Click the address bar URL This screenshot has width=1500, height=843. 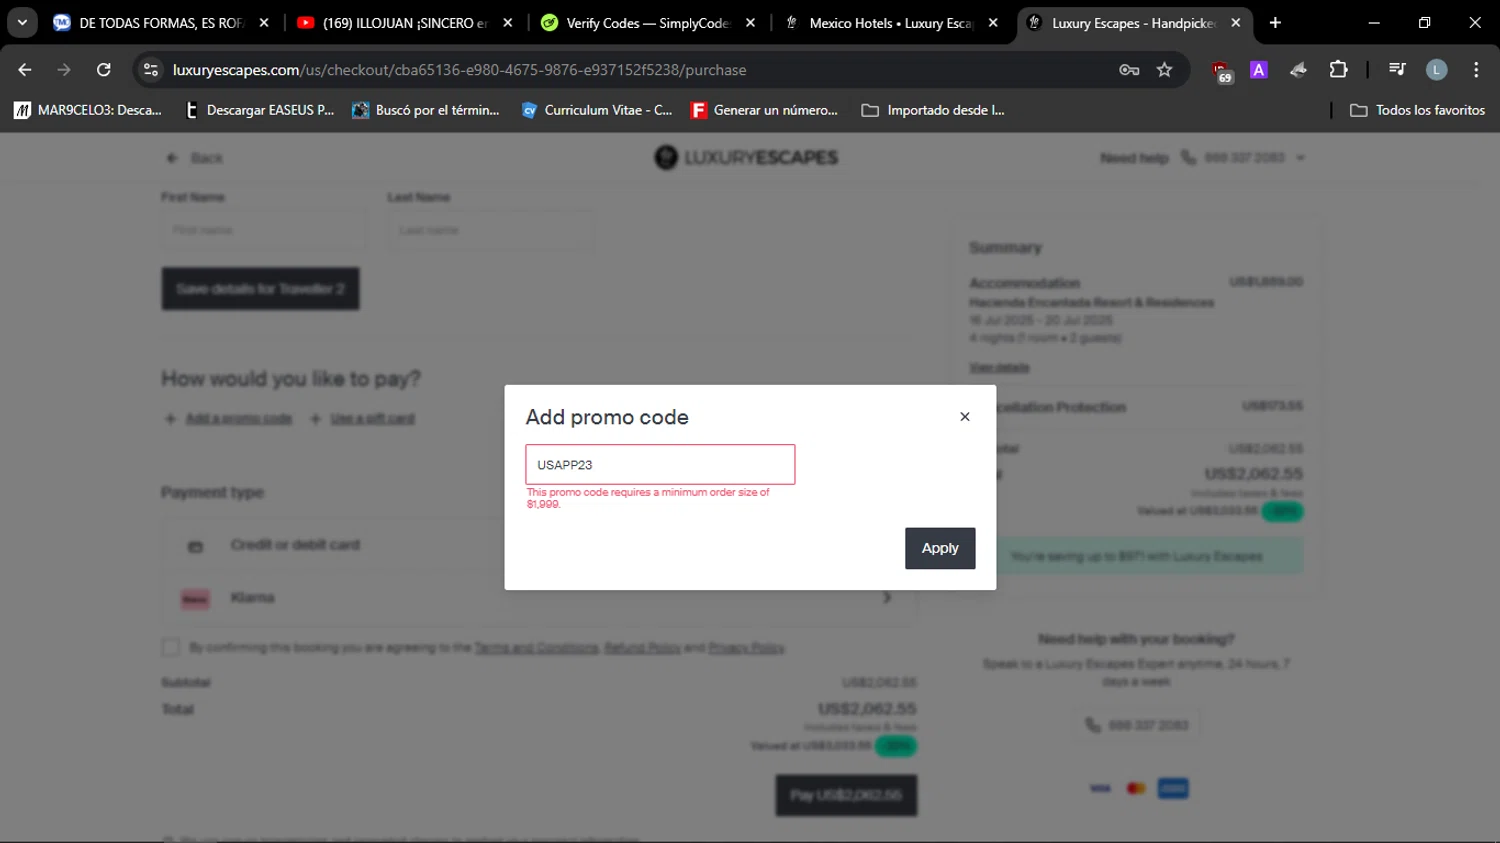(459, 70)
